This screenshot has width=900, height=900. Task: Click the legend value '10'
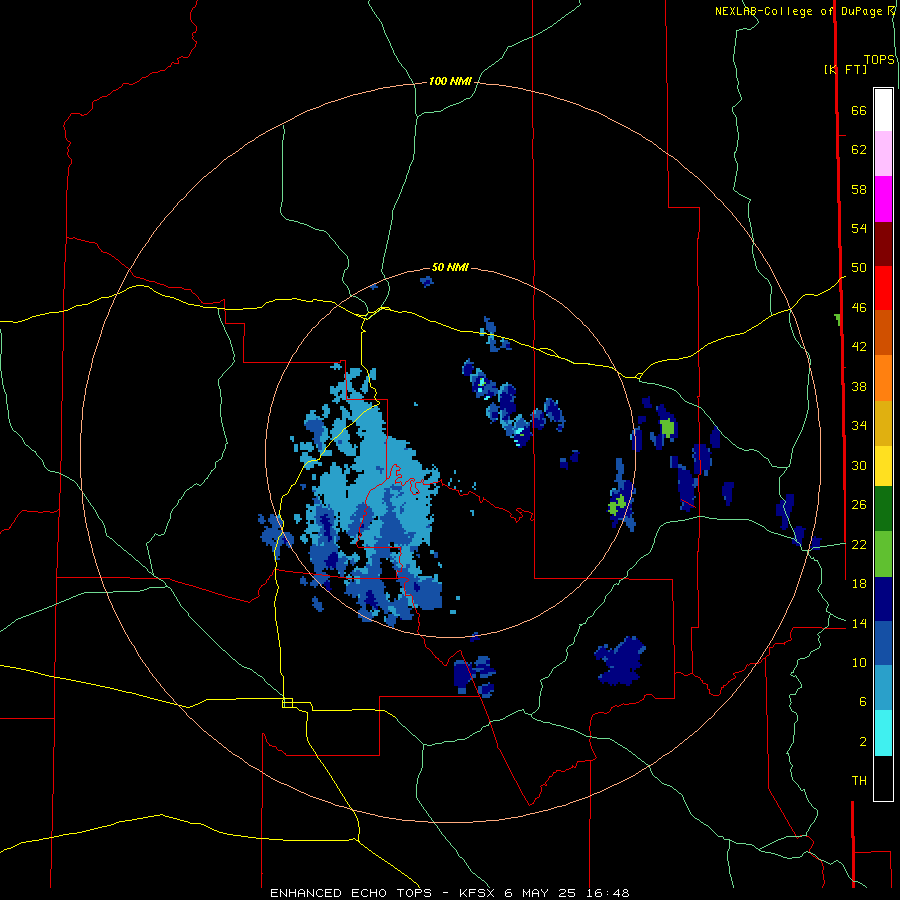pos(859,662)
